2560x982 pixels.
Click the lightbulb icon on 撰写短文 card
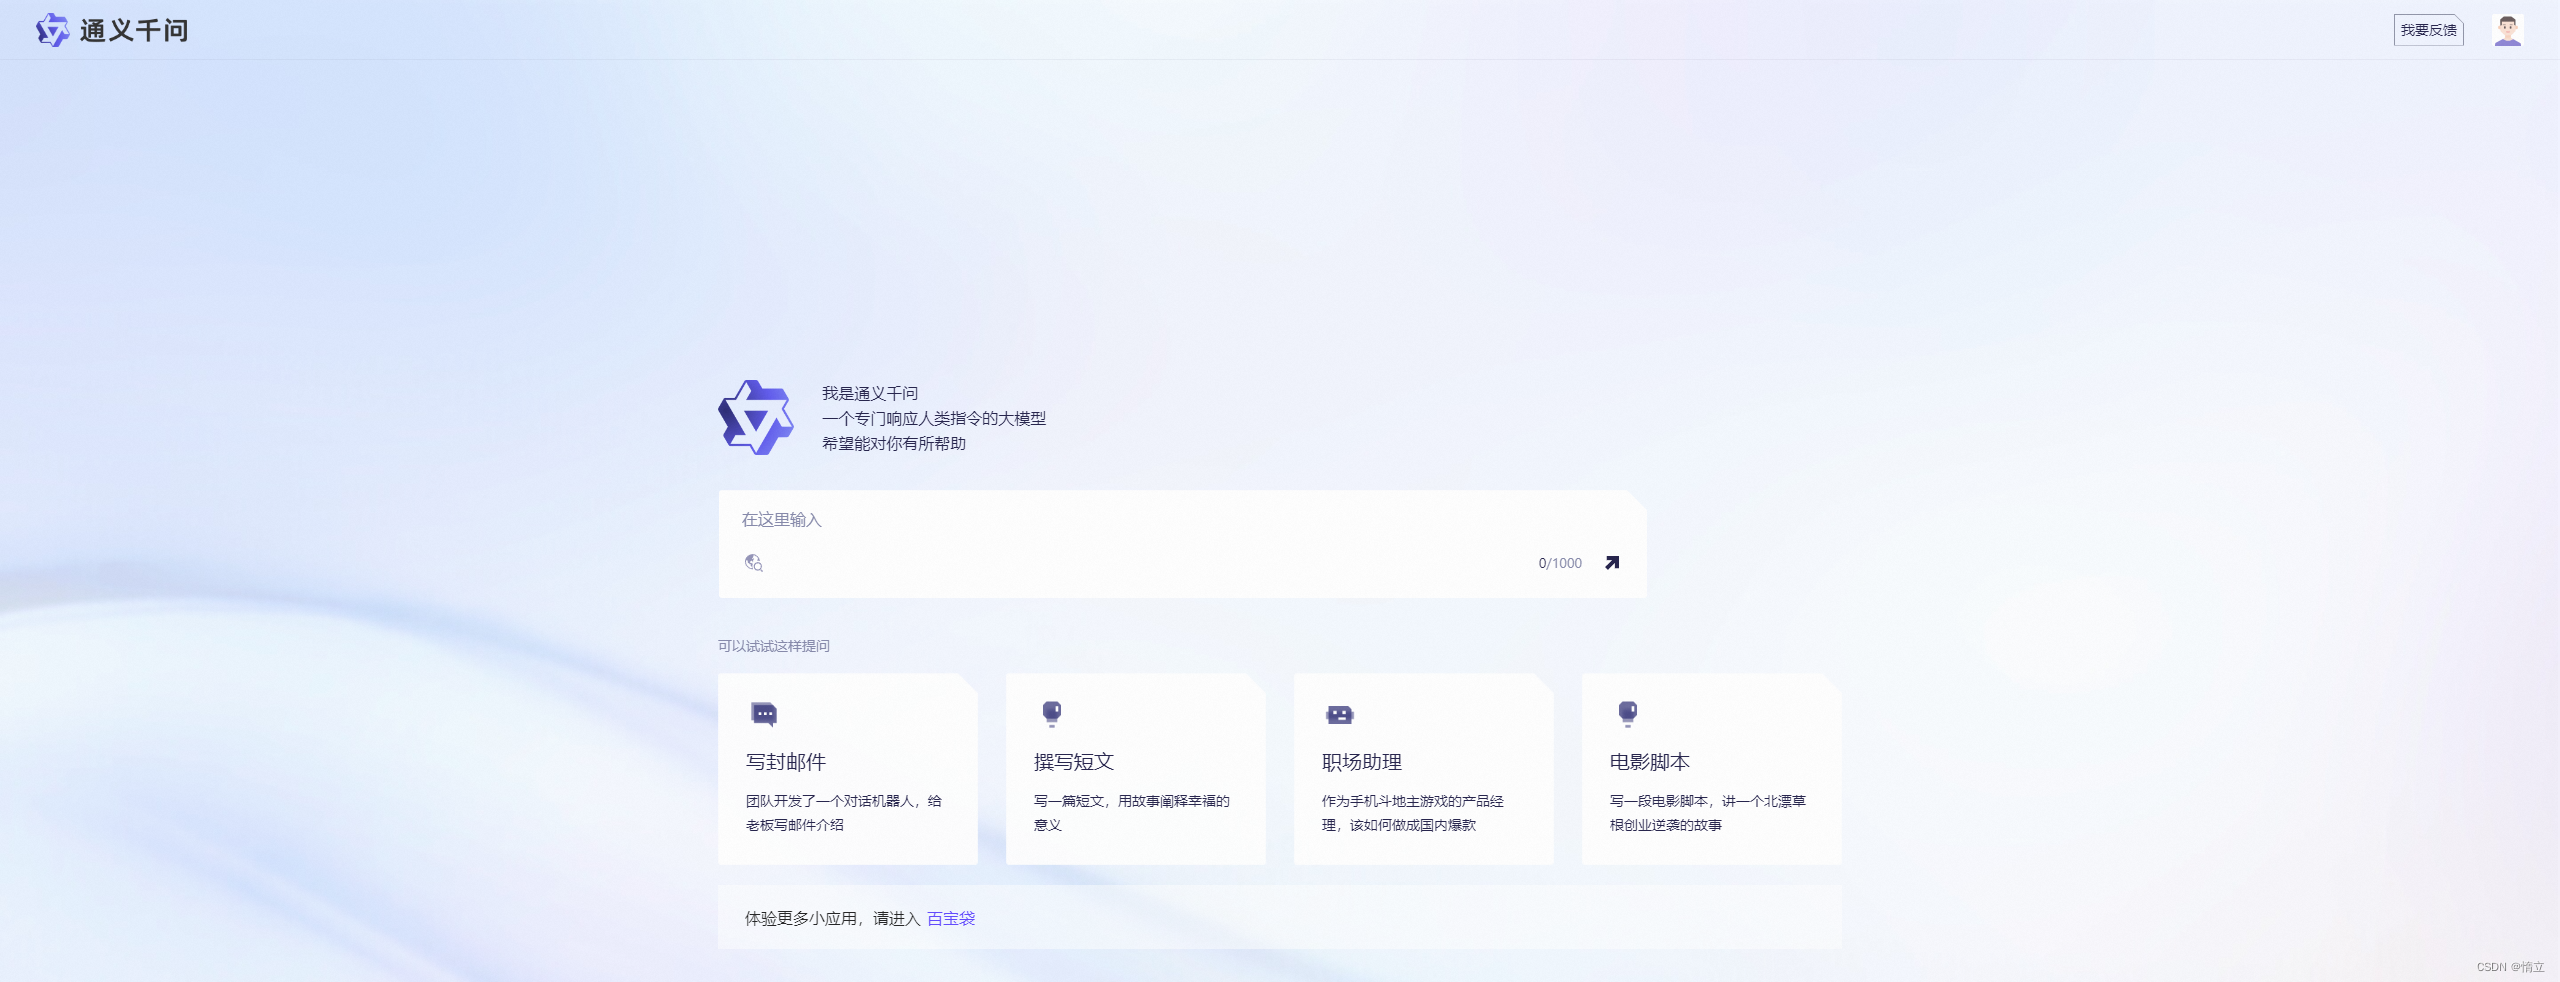coord(1051,714)
